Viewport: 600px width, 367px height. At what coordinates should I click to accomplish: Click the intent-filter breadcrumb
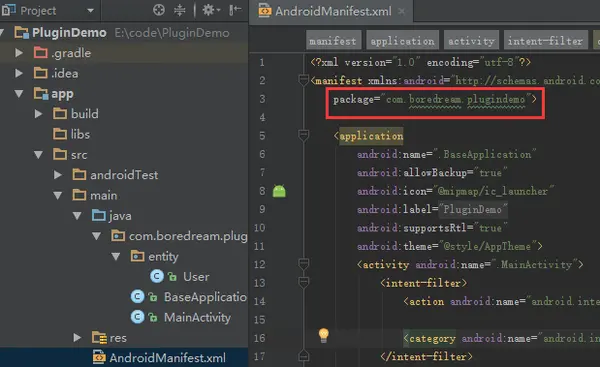coord(546,41)
